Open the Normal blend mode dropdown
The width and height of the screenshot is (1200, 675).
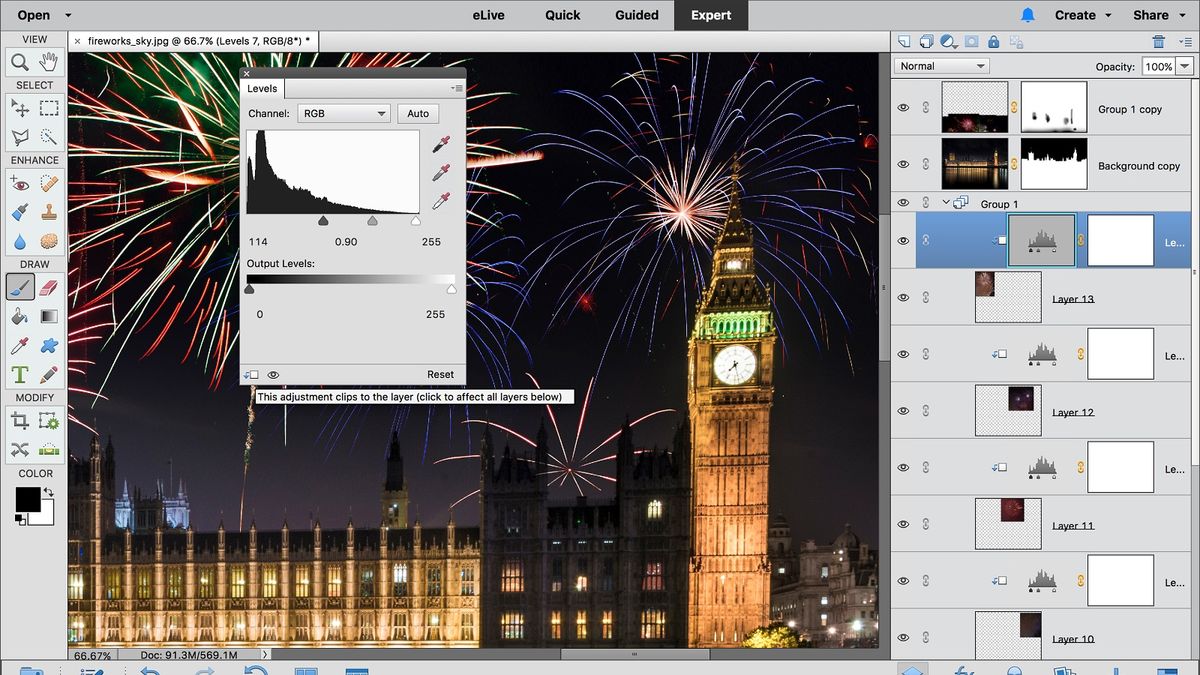point(940,65)
